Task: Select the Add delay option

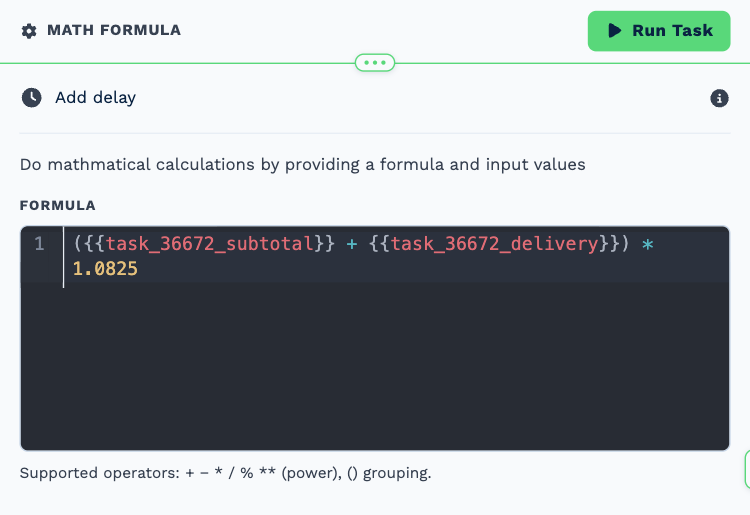Action: 95,98
